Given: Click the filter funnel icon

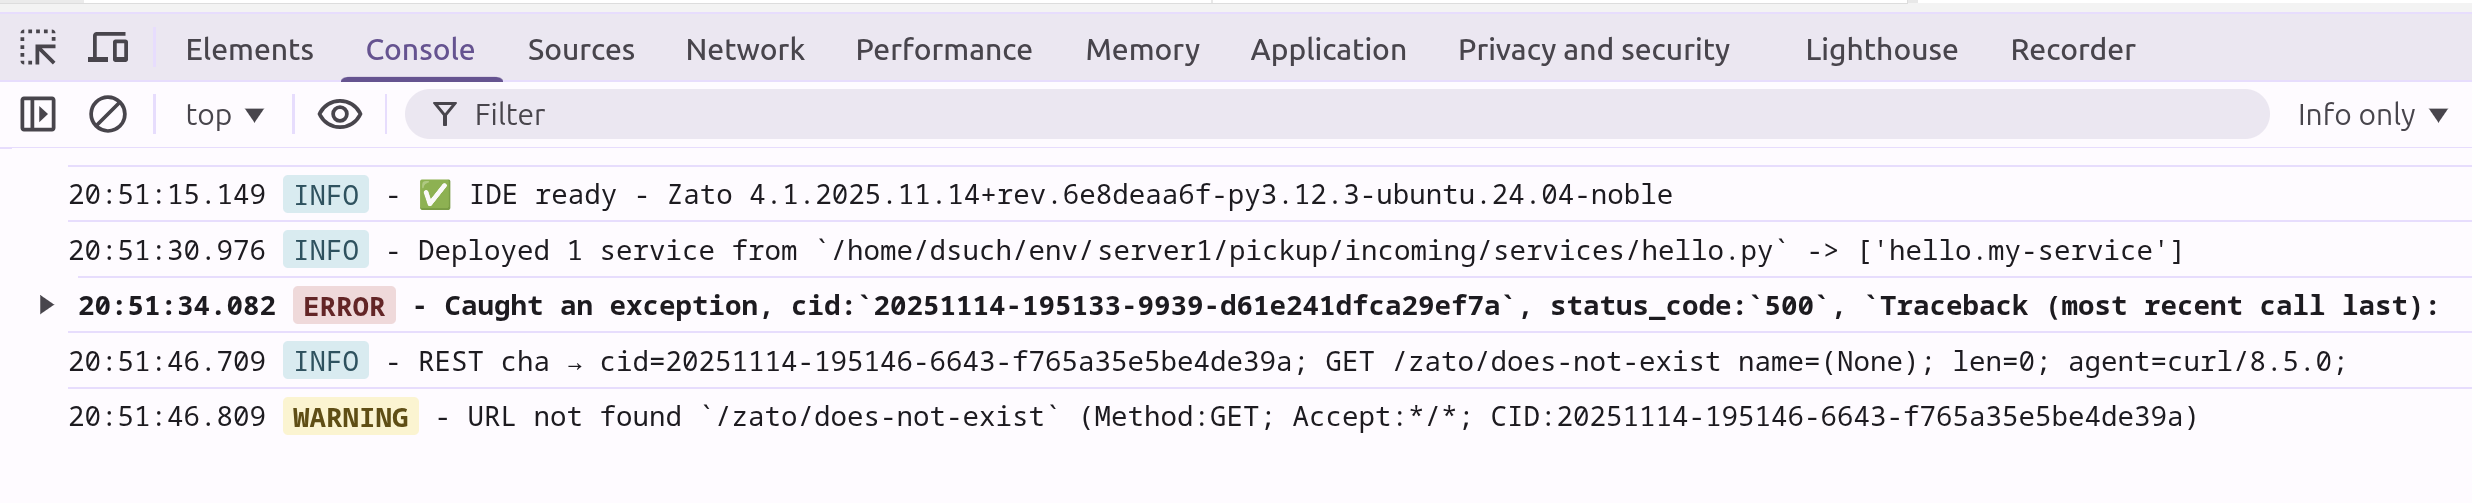Looking at the screenshot, I should [445, 114].
